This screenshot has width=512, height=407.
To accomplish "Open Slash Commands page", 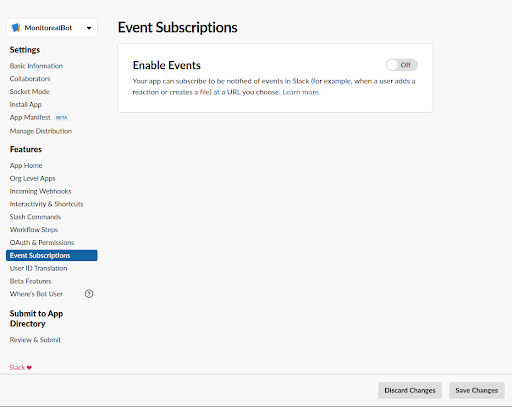I will click(35, 217).
